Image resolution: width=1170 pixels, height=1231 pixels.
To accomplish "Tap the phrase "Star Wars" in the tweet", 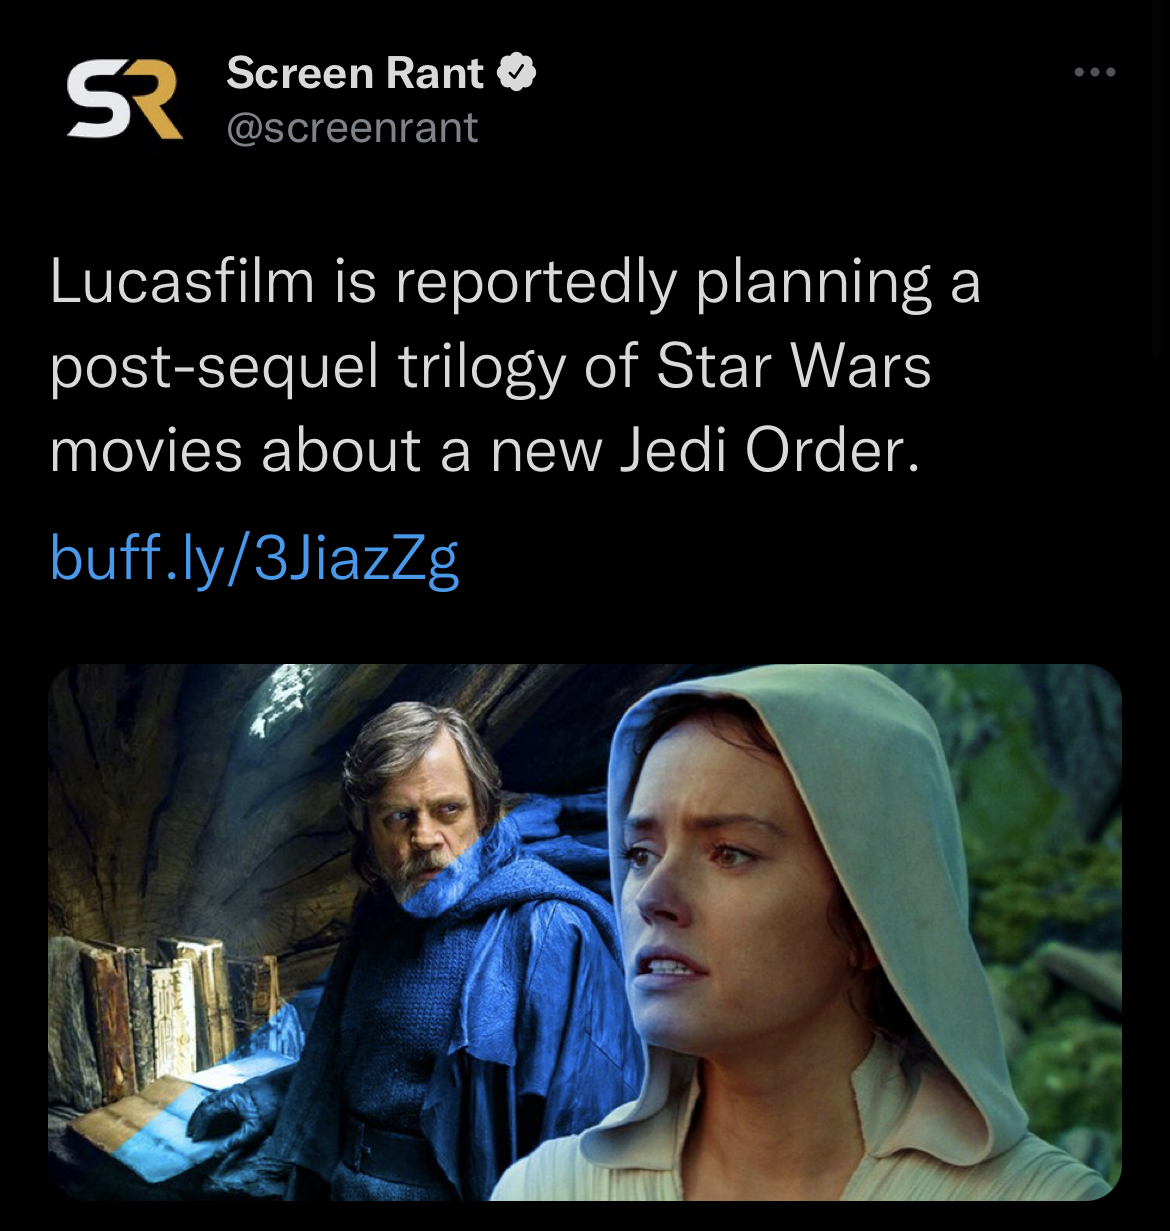I will 793,366.
